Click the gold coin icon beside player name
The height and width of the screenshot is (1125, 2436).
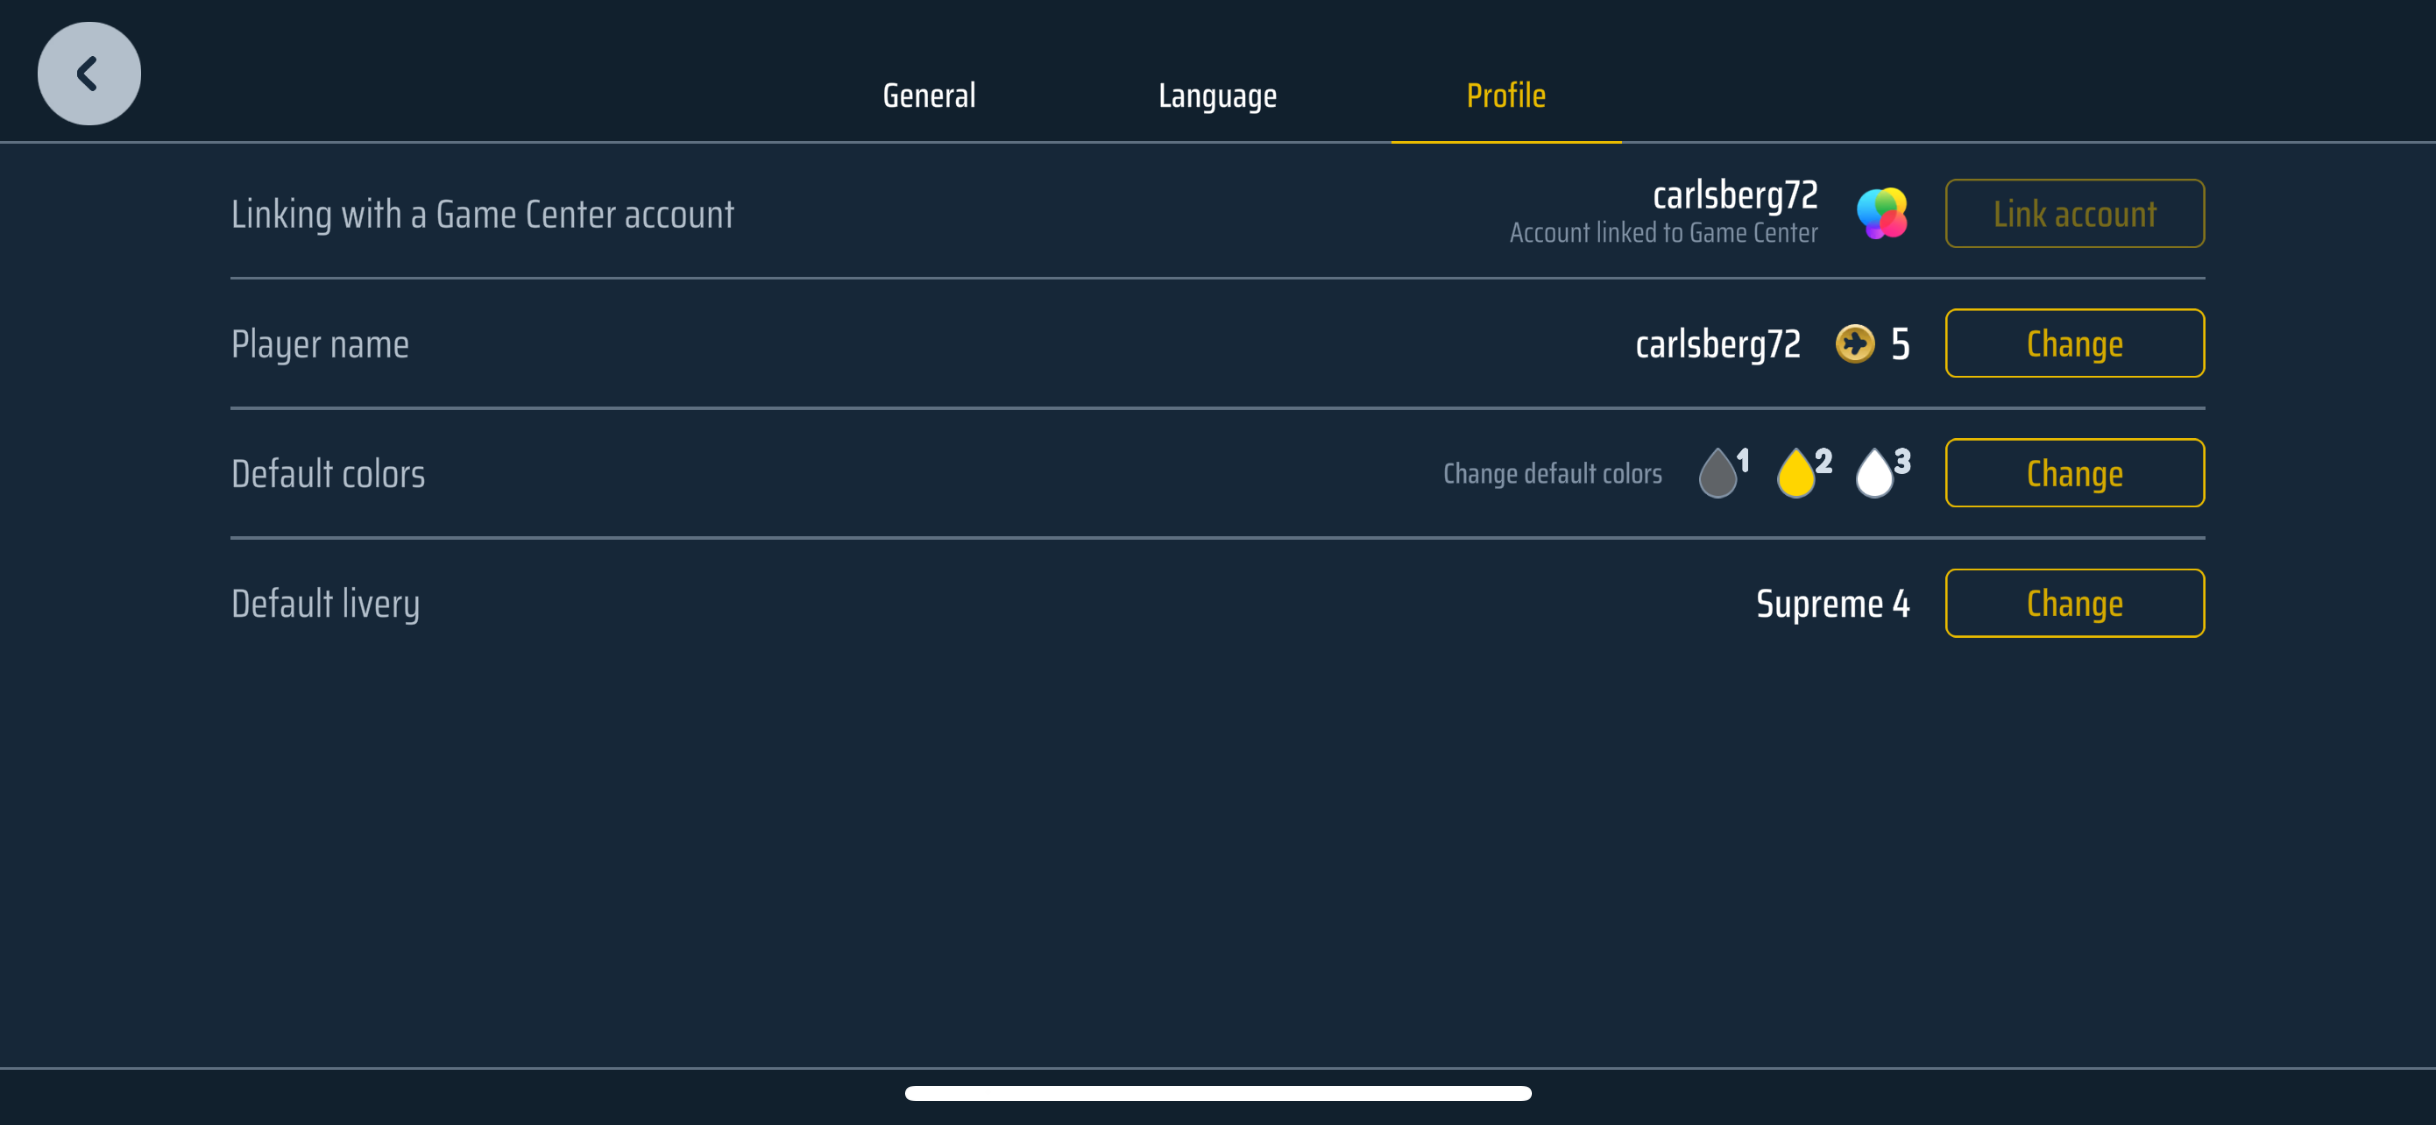coord(1855,344)
